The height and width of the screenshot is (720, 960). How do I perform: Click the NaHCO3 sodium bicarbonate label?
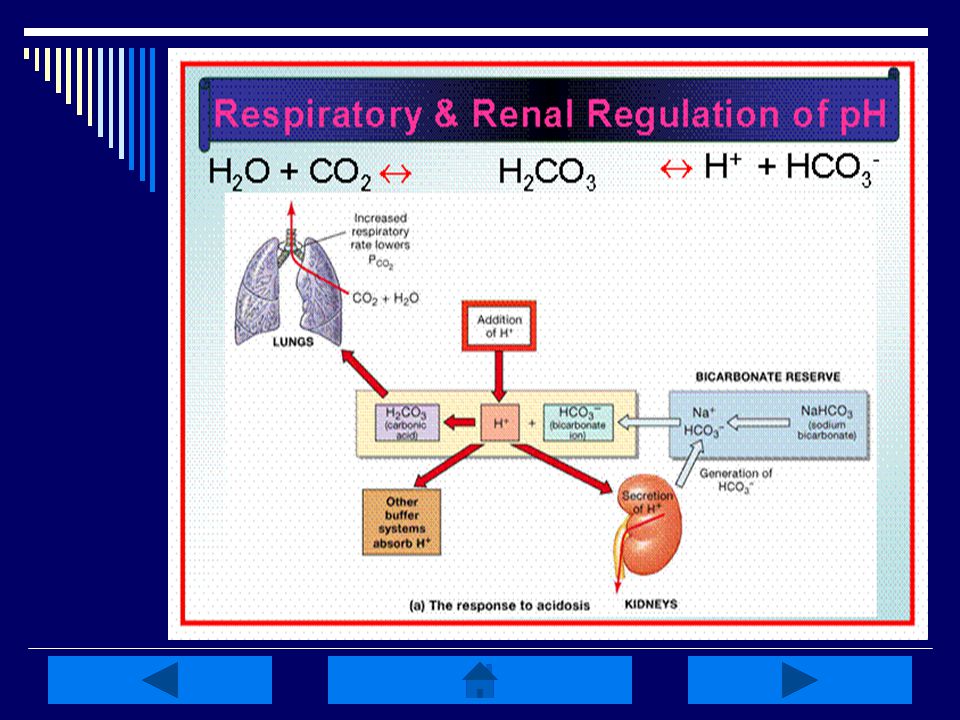(x=827, y=422)
